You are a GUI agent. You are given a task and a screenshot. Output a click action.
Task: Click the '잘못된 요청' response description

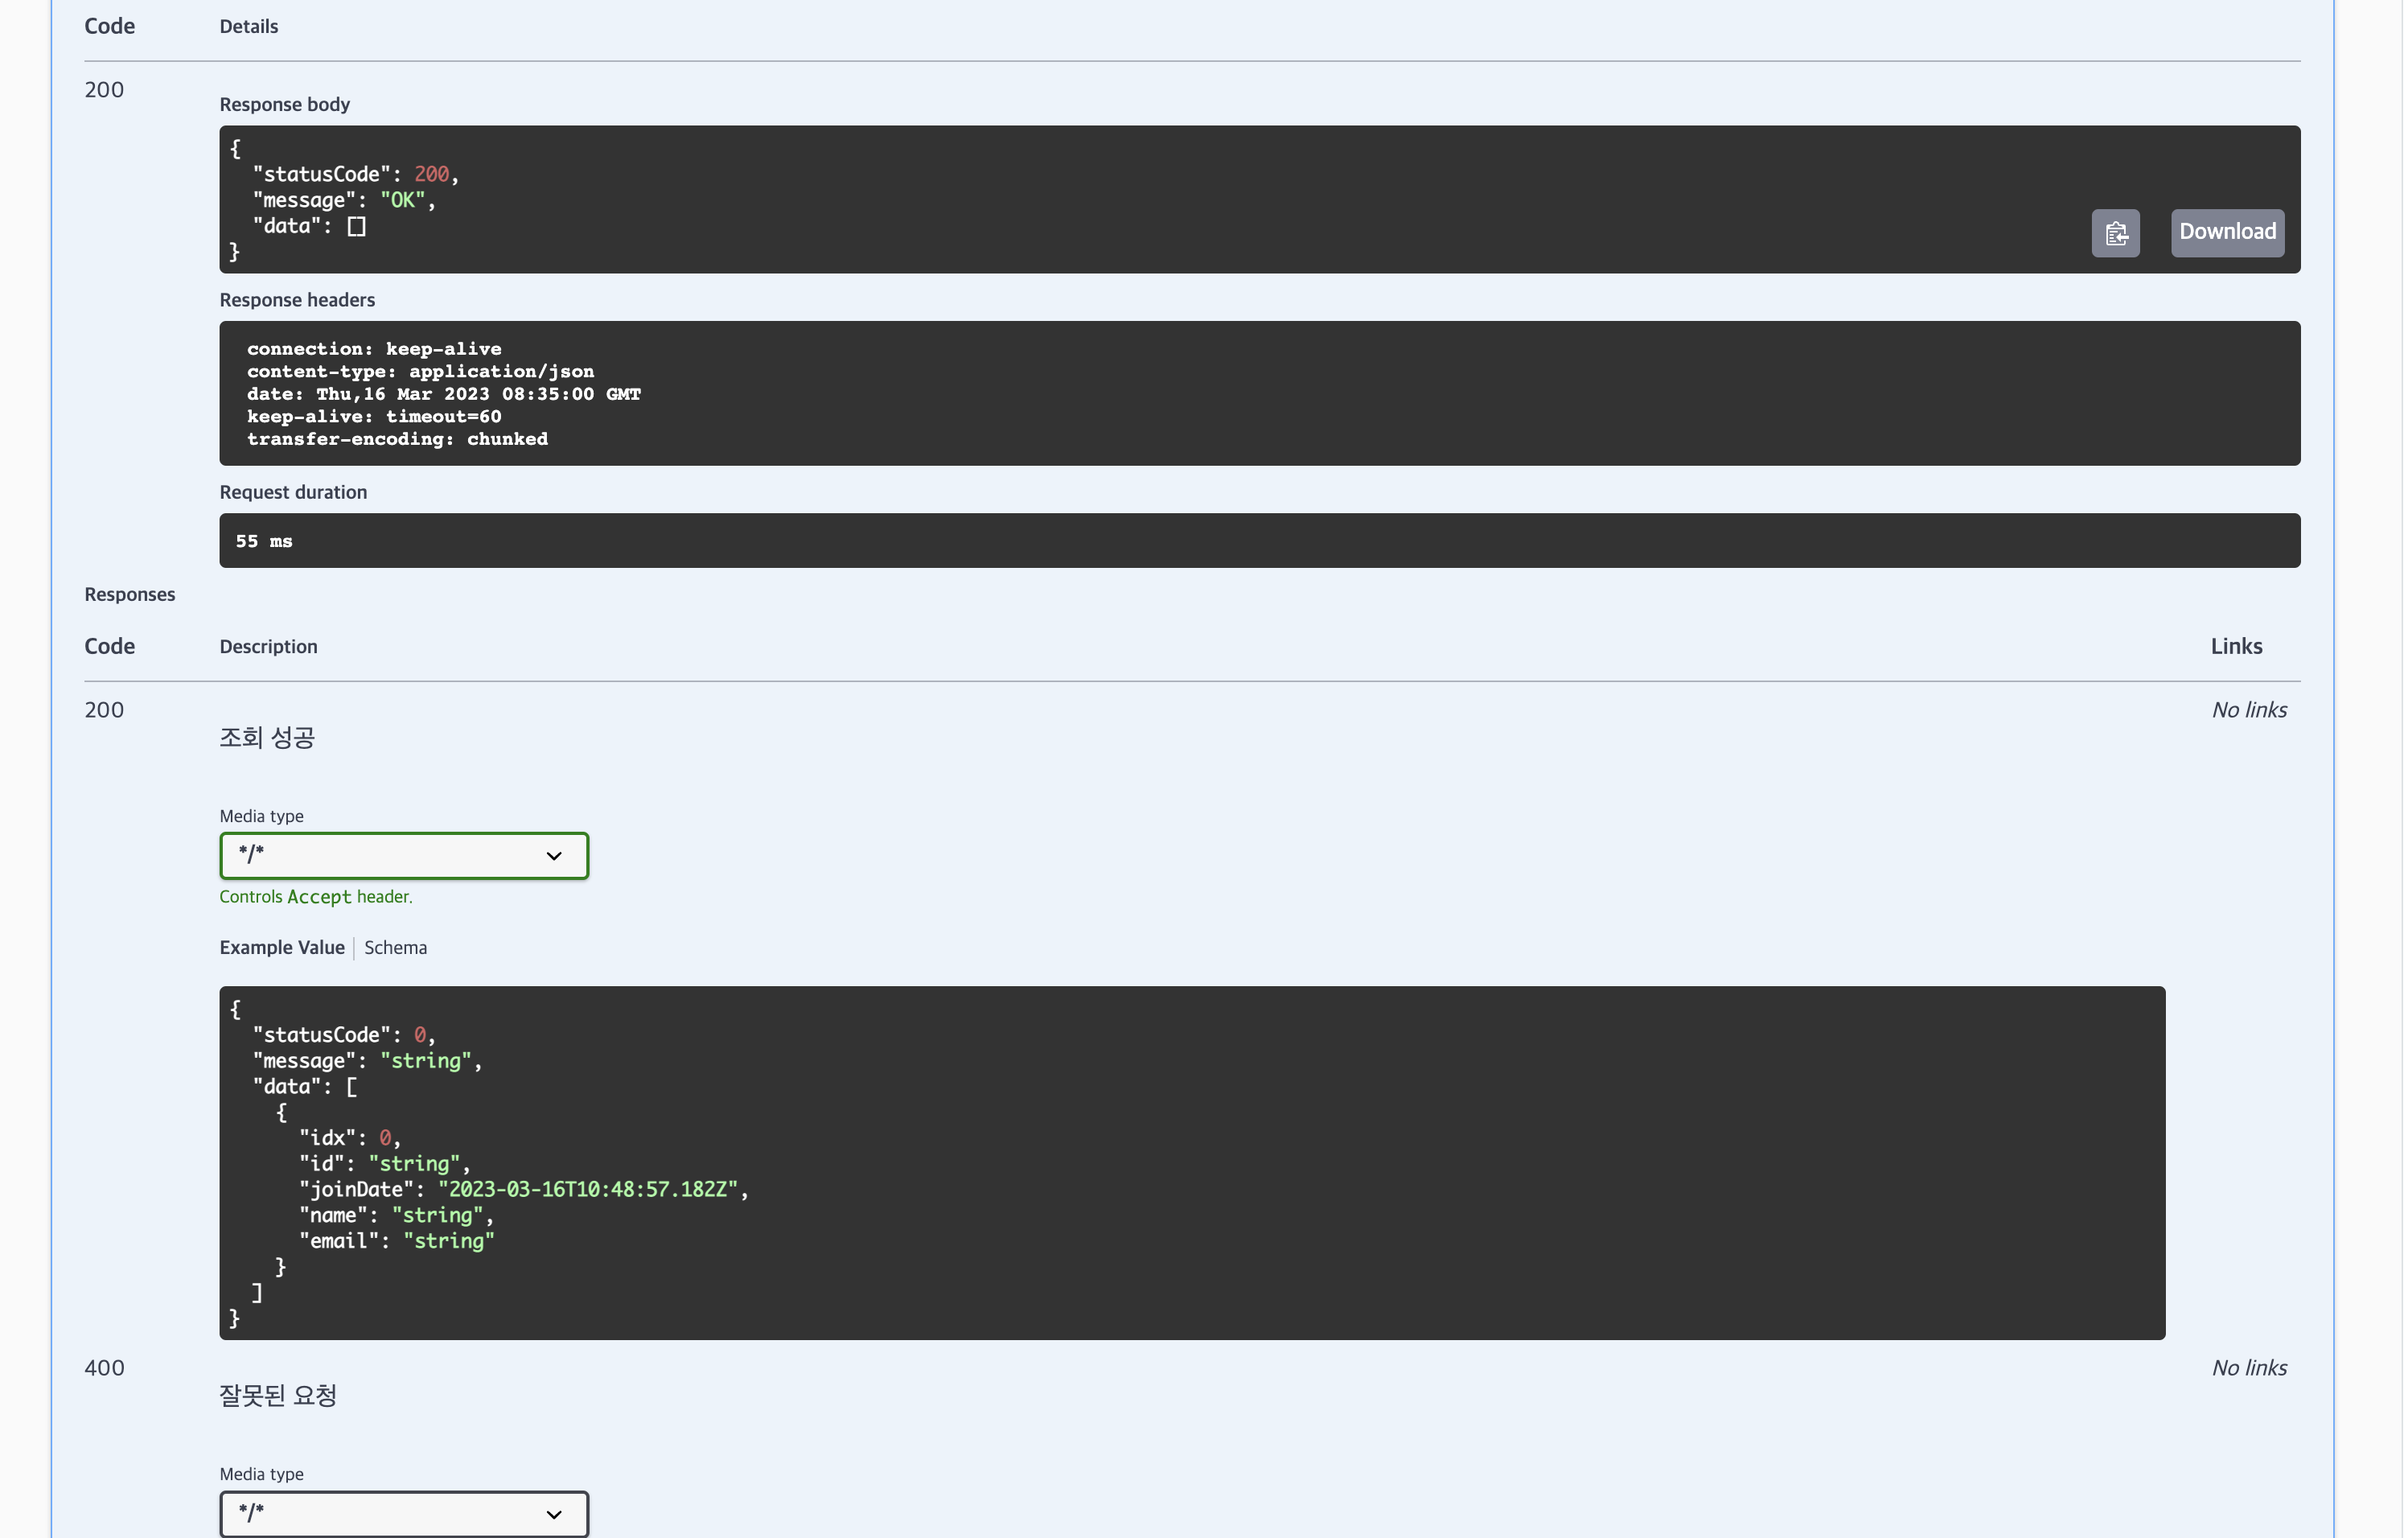[x=278, y=1396]
